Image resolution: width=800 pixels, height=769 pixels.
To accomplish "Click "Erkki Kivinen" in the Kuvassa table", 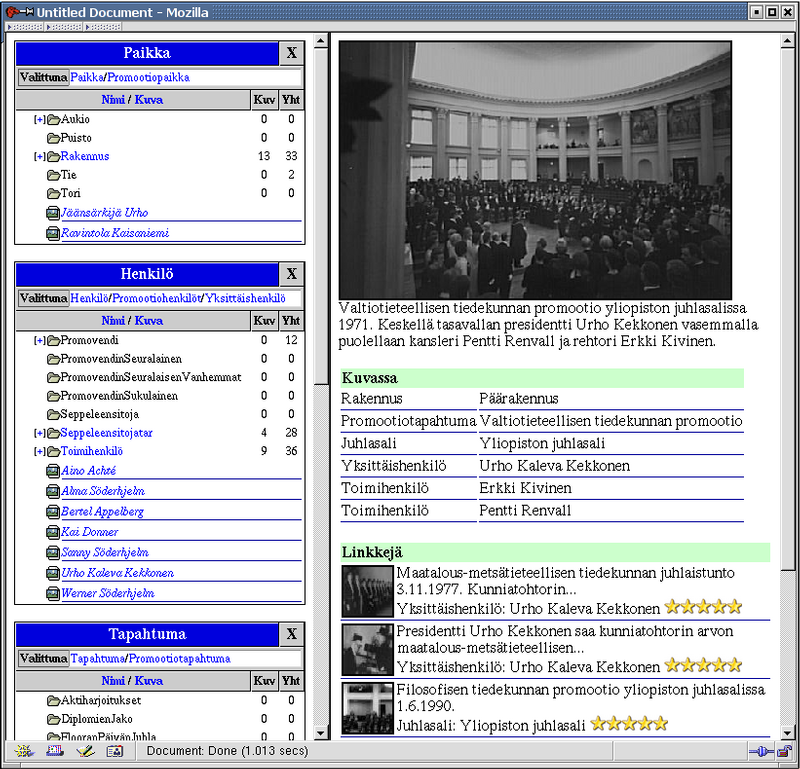I will click(x=526, y=488).
